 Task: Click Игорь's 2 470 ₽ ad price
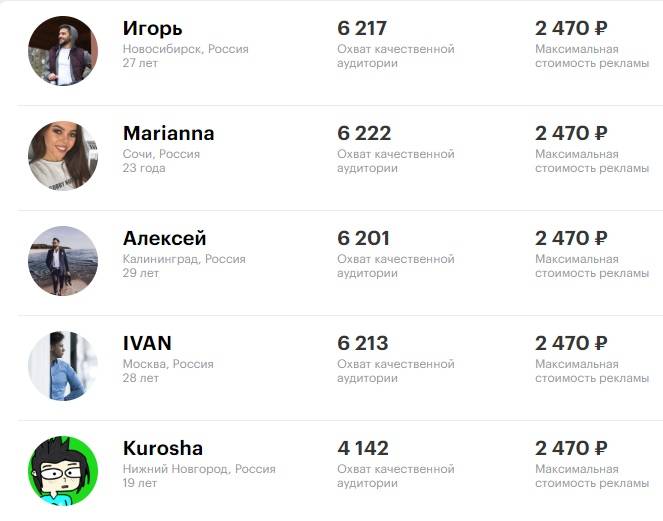point(571,28)
